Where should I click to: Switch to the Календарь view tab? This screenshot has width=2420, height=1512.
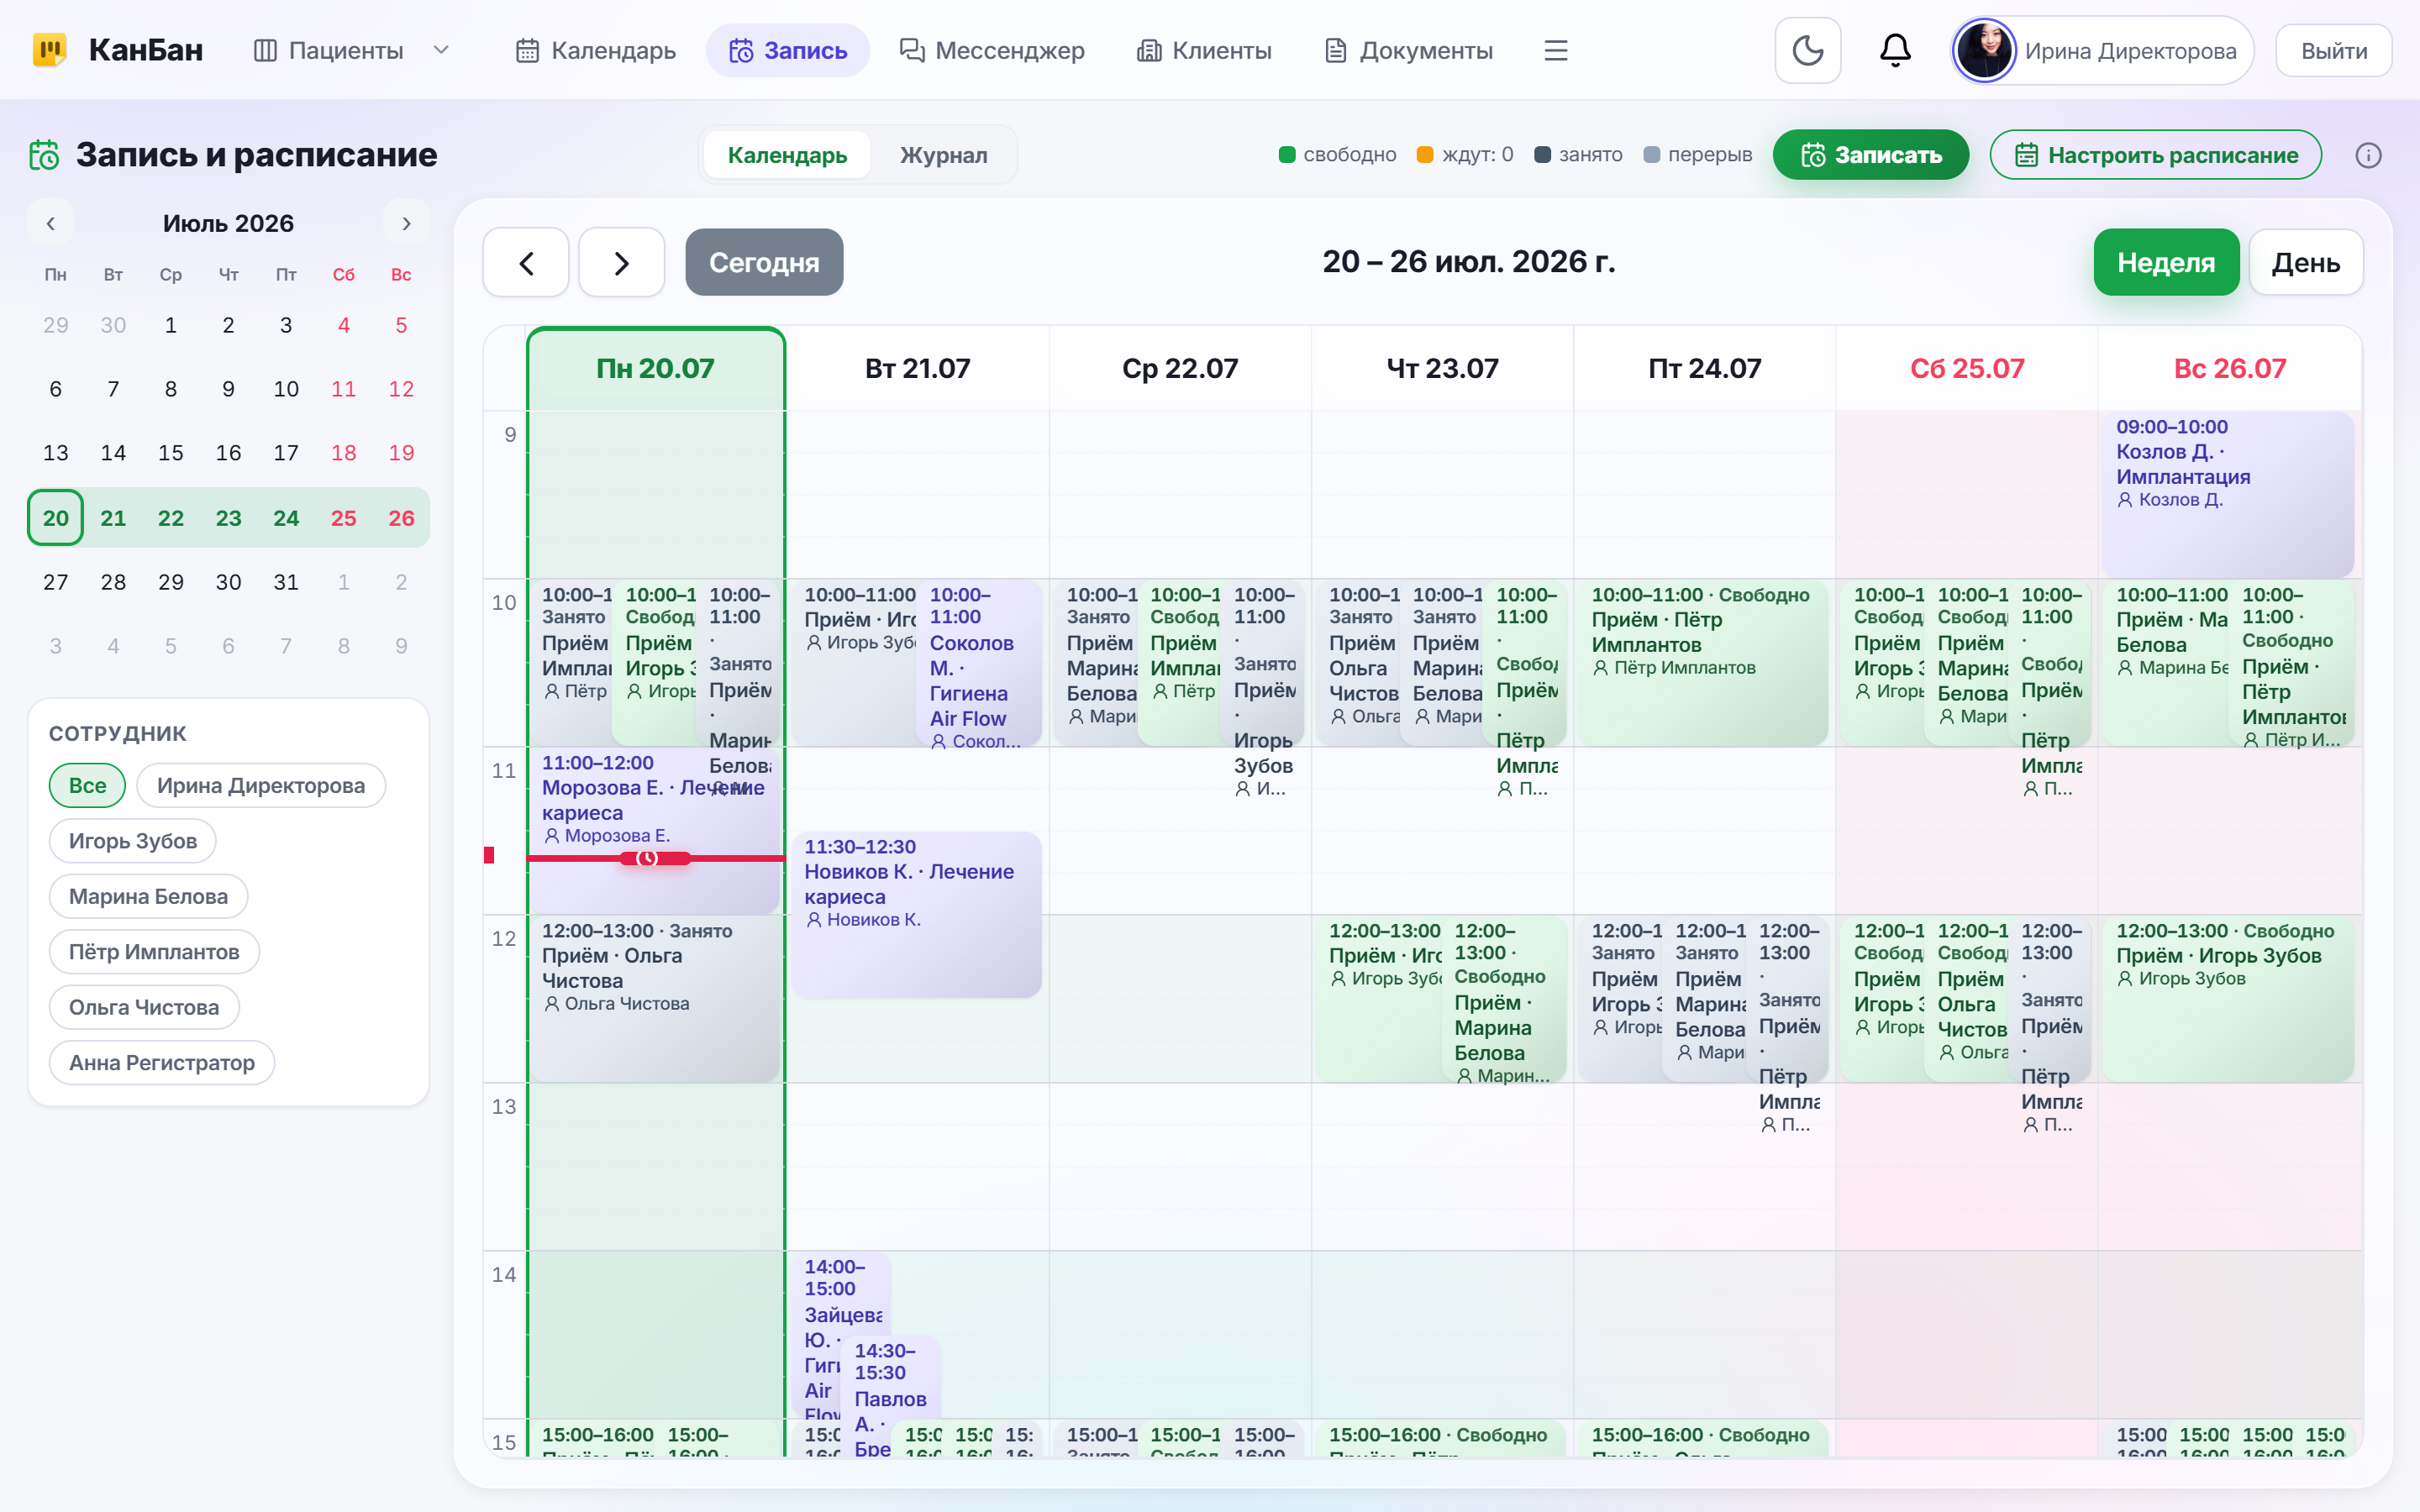tap(787, 155)
